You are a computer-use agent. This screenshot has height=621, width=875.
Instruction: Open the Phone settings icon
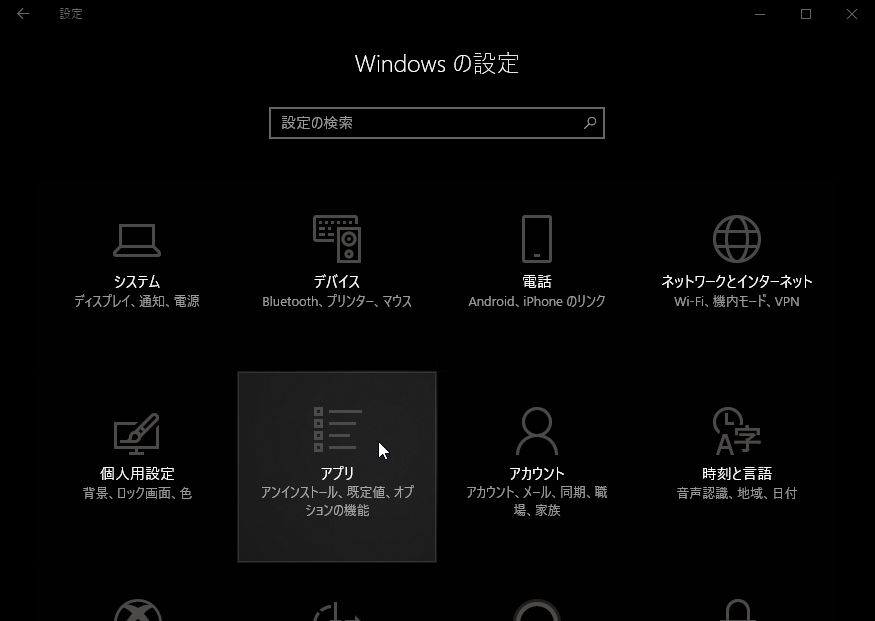pos(537,239)
